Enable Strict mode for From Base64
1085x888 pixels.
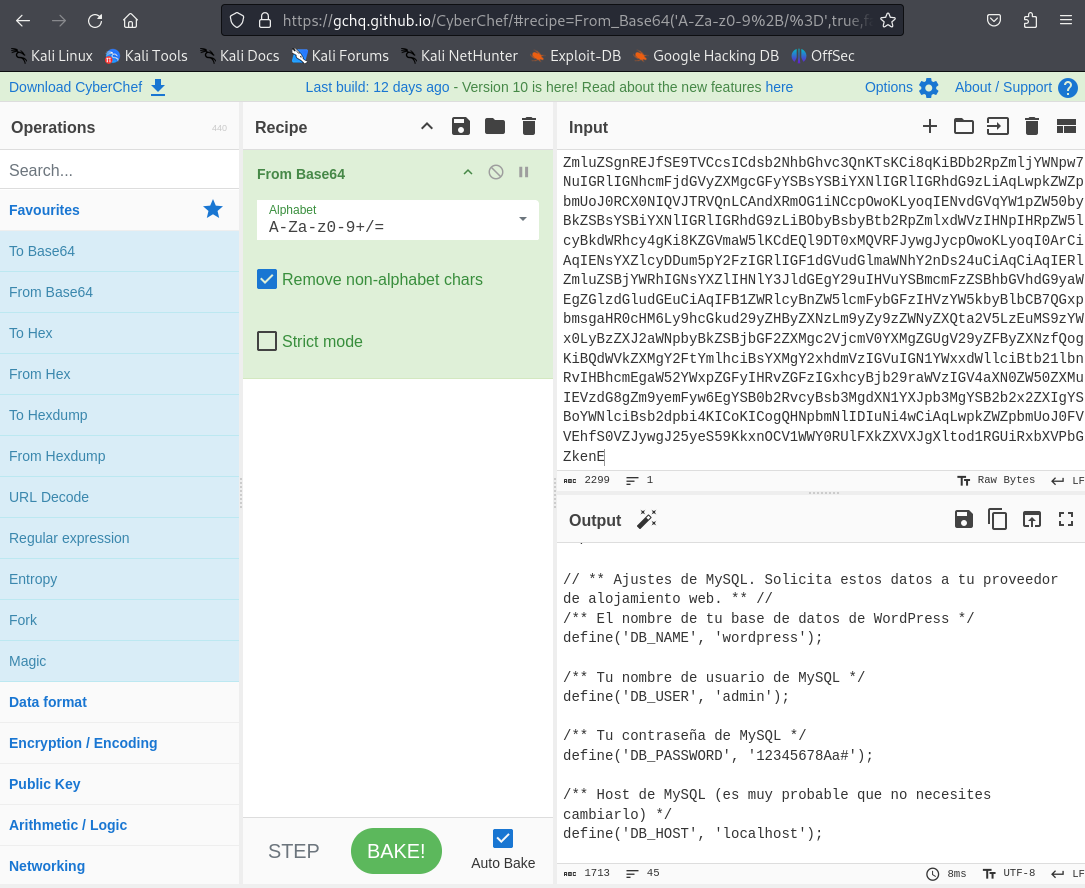tap(266, 341)
